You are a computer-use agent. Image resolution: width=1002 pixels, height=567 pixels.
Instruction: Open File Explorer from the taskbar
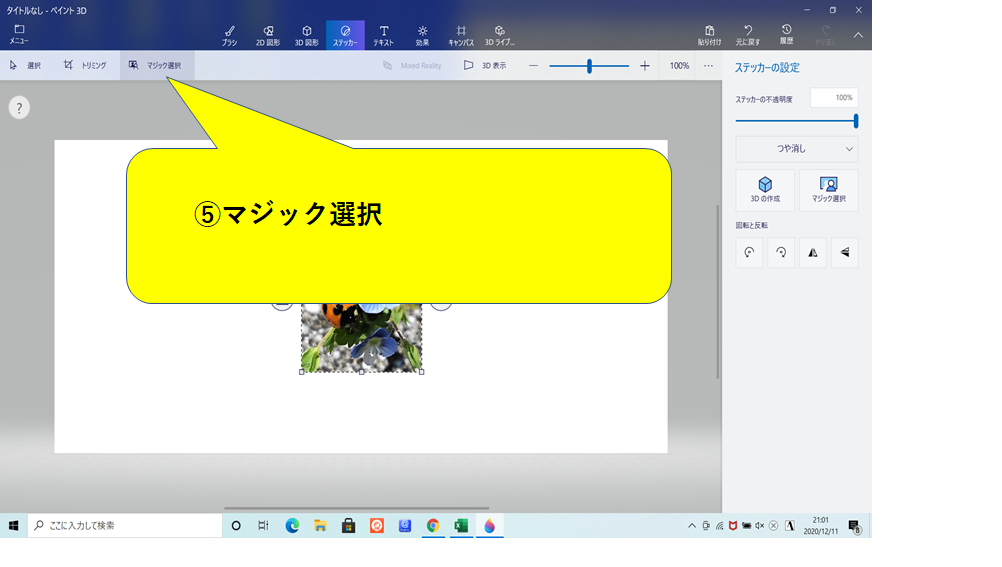pyautogui.click(x=320, y=525)
